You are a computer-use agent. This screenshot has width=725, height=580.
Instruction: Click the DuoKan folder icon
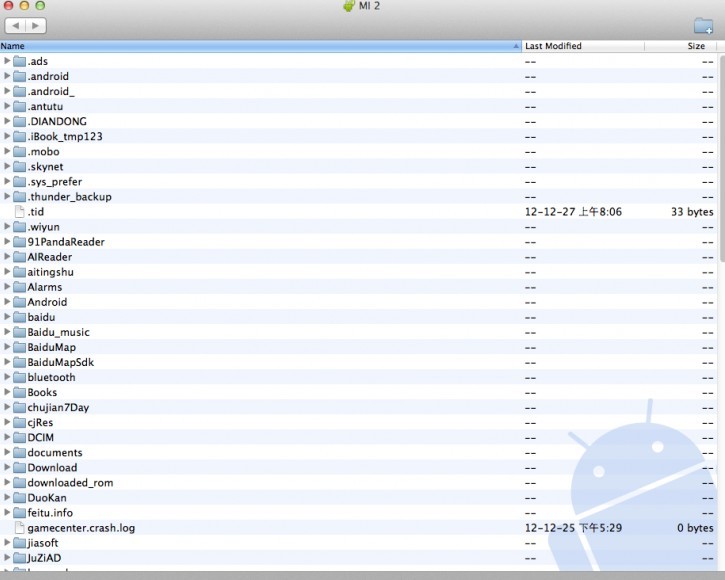tap(19, 498)
